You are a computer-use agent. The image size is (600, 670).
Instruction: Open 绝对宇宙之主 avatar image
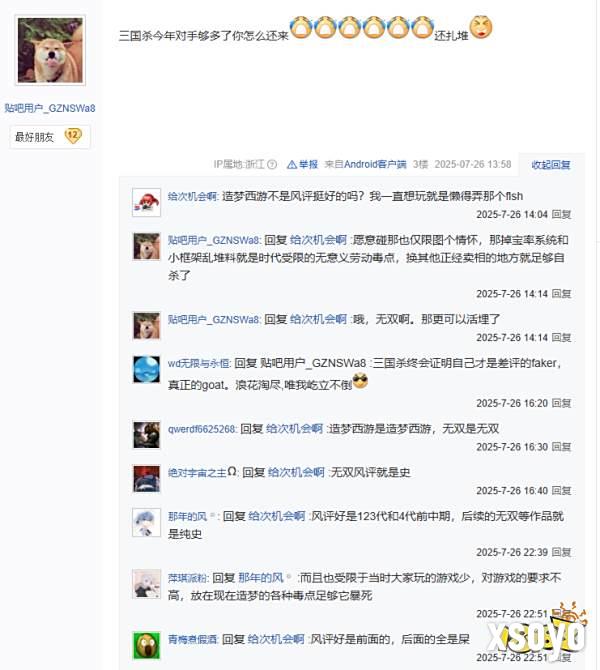pyautogui.click(x=147, y=479)
